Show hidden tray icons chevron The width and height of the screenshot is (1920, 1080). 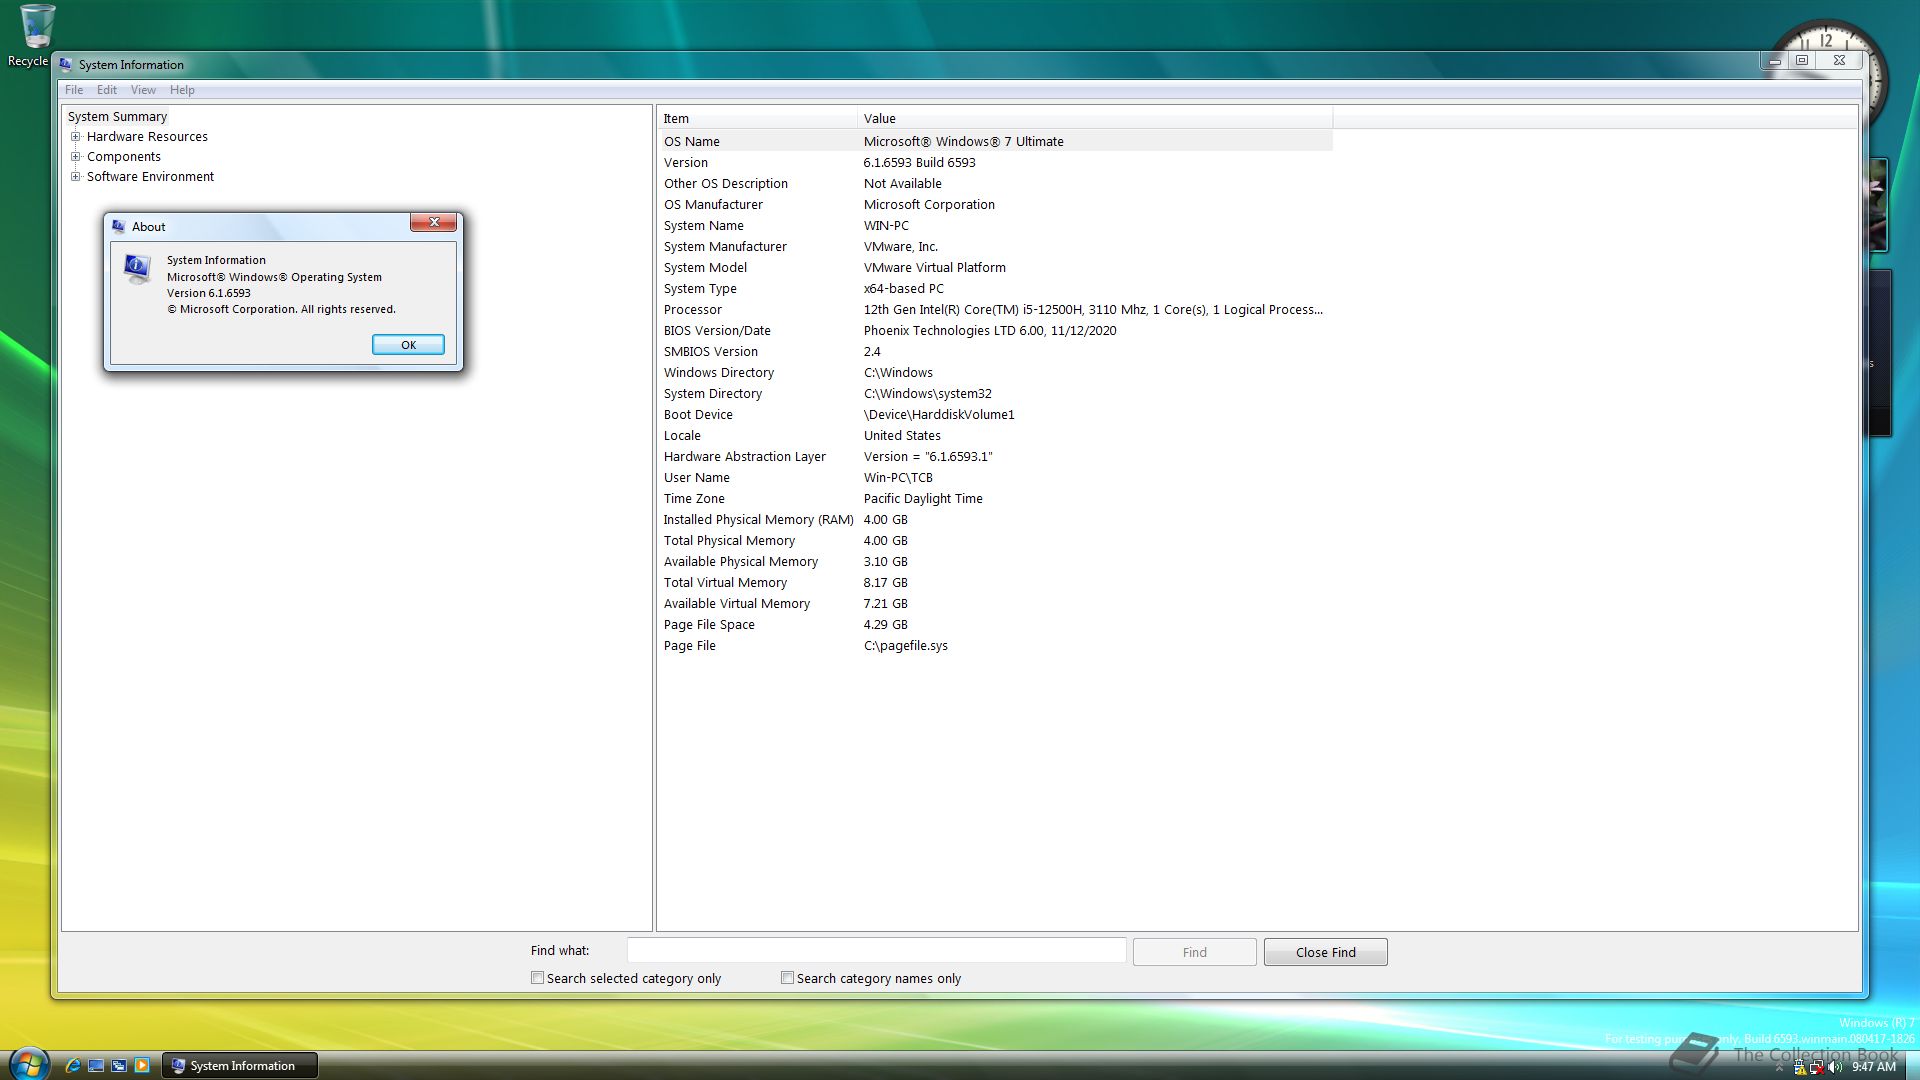click(x=1779, y=1068)
